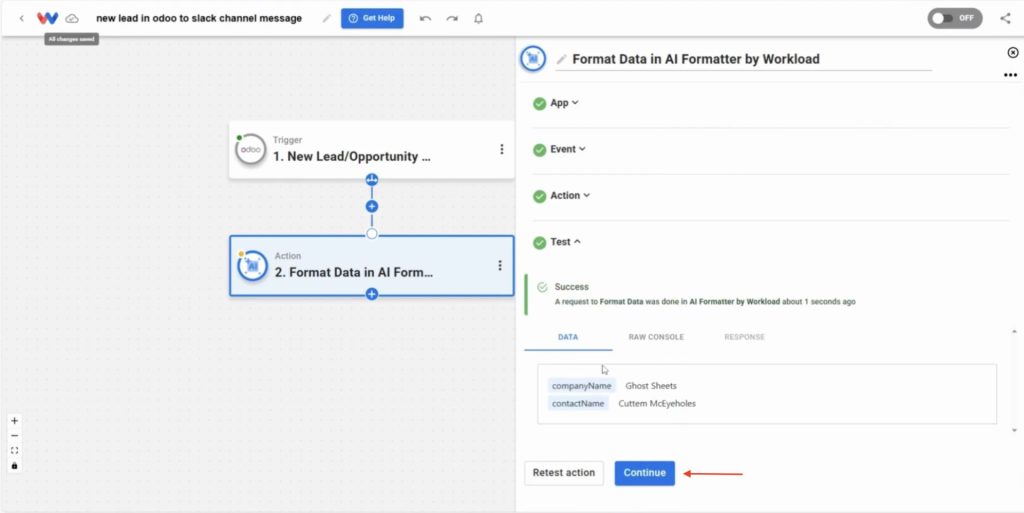This screenshot has width=1024, height=513.
Task: Close the step panel with X icon
Action: coord(1013,52)
